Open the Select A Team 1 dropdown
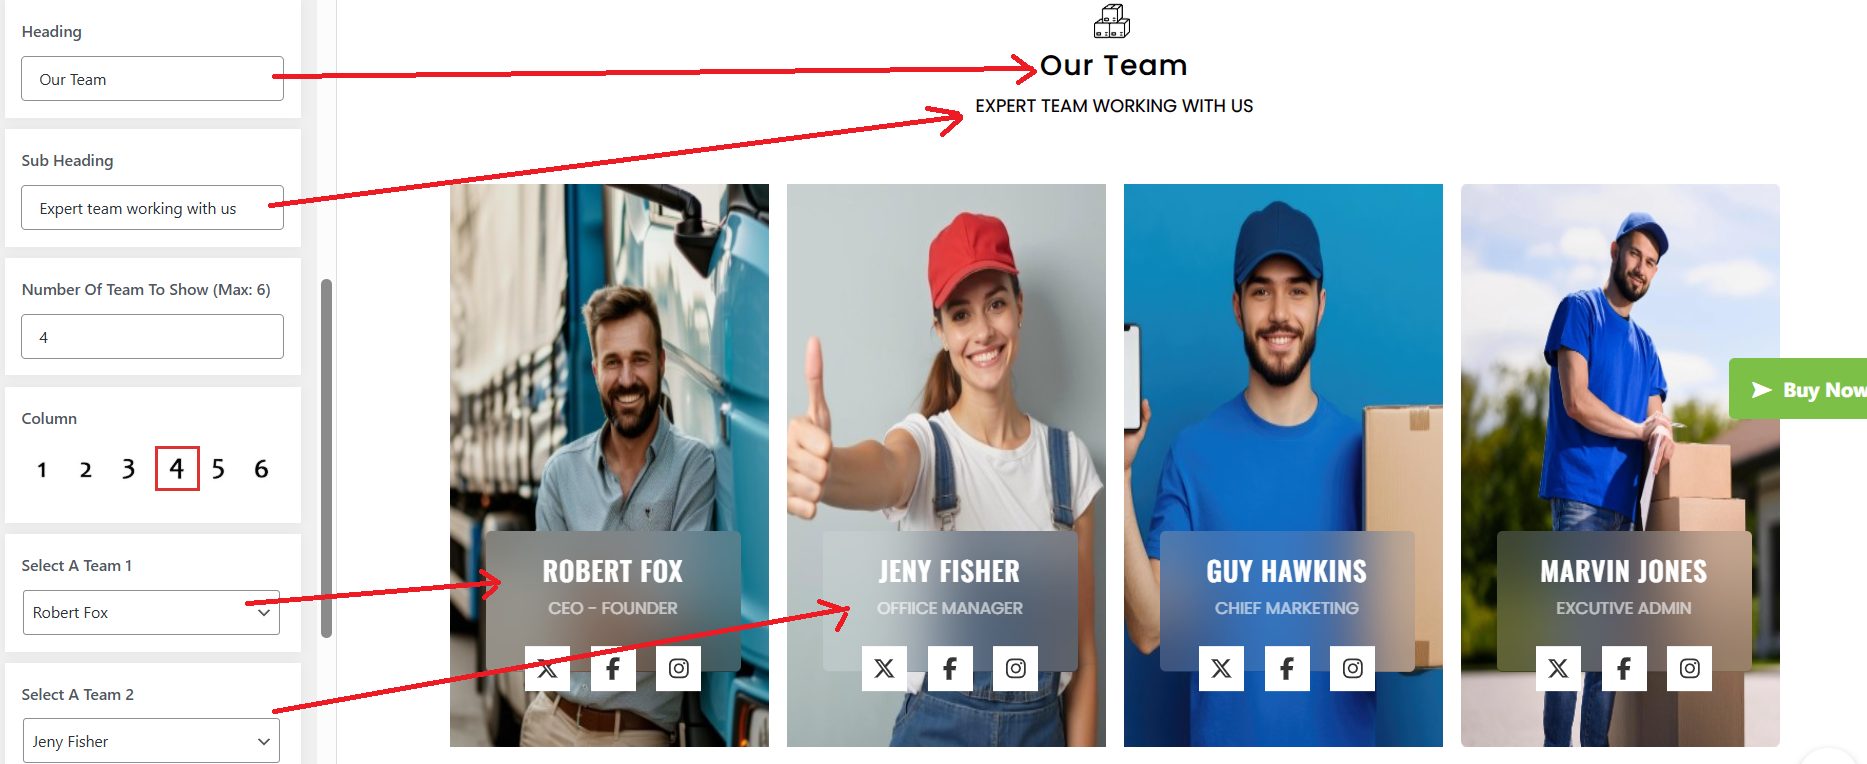This screenshot has height=764, width=1867. tap(151, 612)
